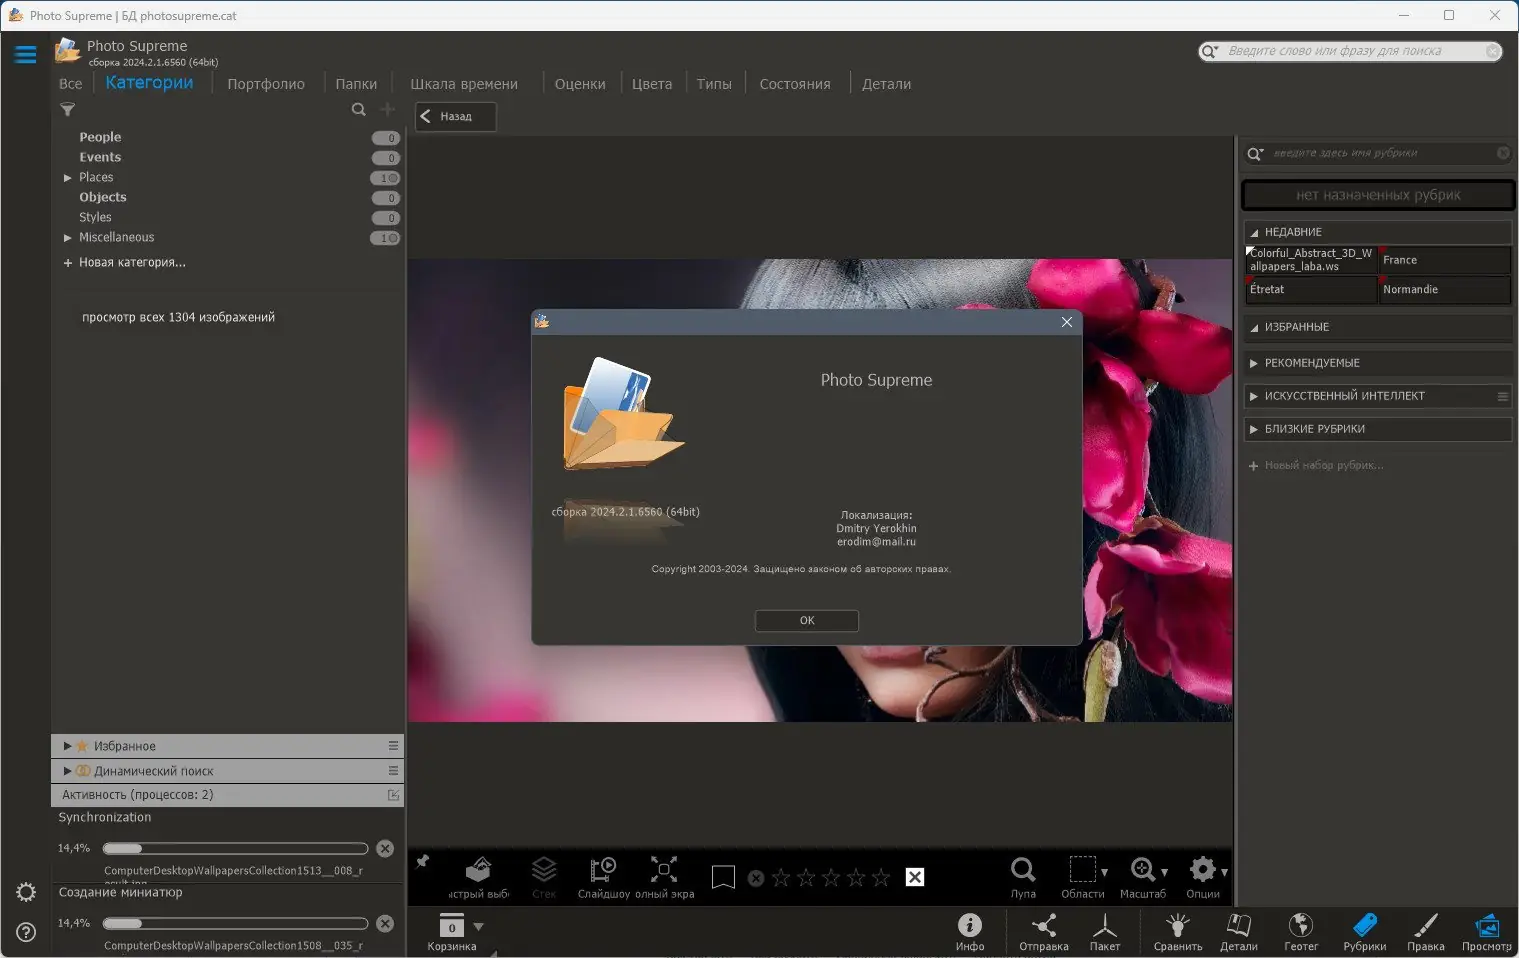This screenshot has height=958, width=1519.
Task: Toggle the white reject X box
Action: (x=915, y=877)
